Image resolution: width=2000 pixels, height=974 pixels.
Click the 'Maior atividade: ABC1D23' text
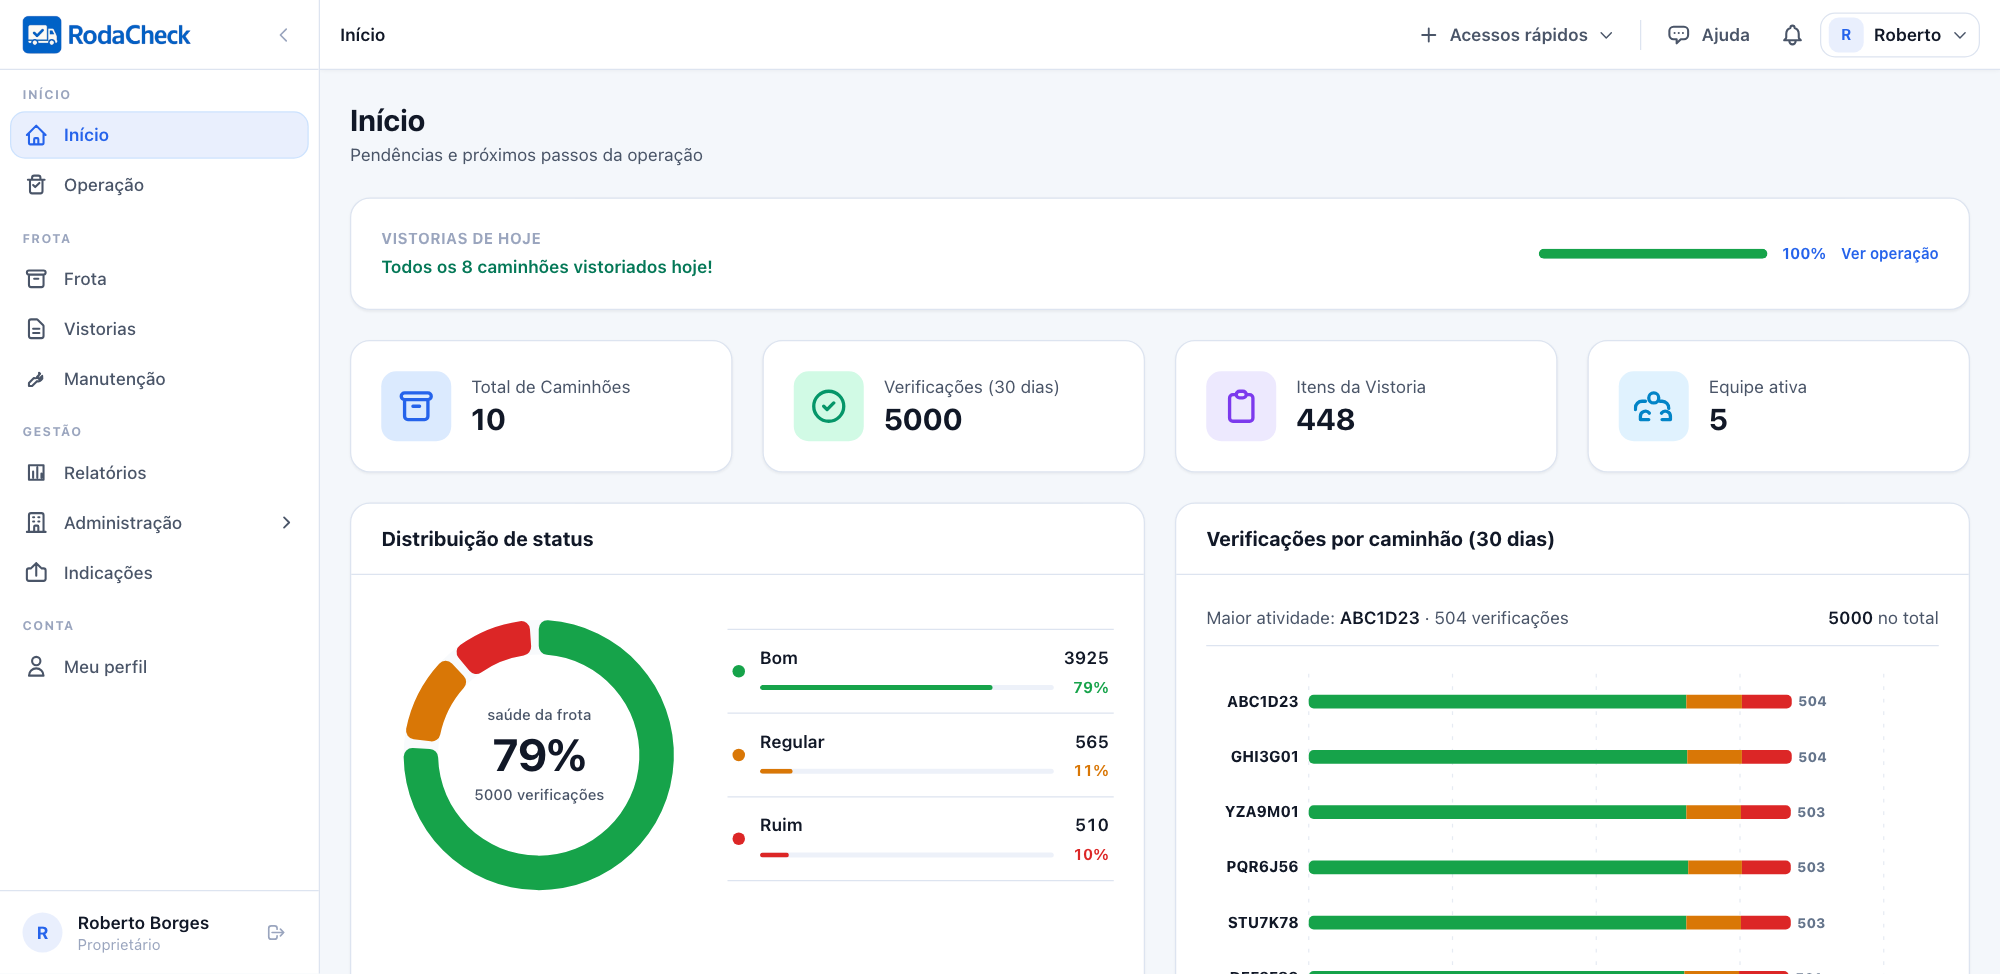tap(1312, 618)
